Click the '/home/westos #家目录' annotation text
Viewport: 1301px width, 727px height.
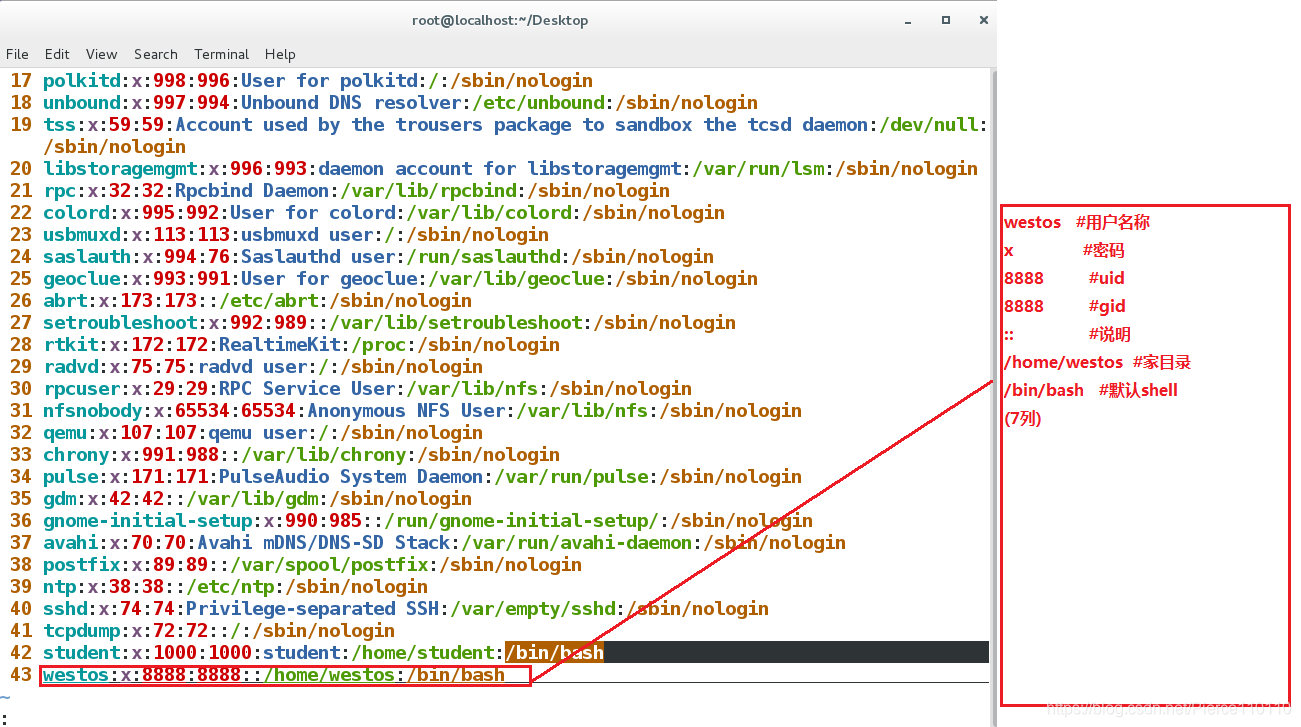click(1097, 362)
